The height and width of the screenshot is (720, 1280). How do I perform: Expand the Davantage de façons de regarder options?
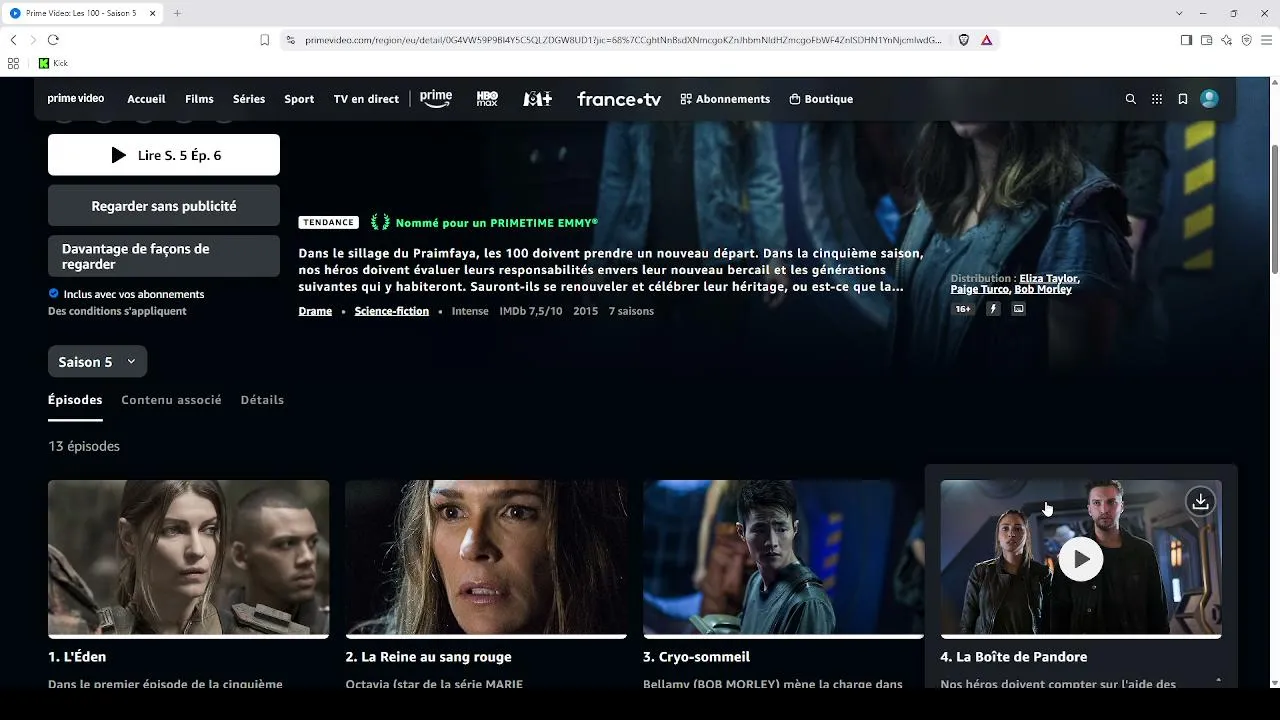pyautogui.click(x=164, y=256)
